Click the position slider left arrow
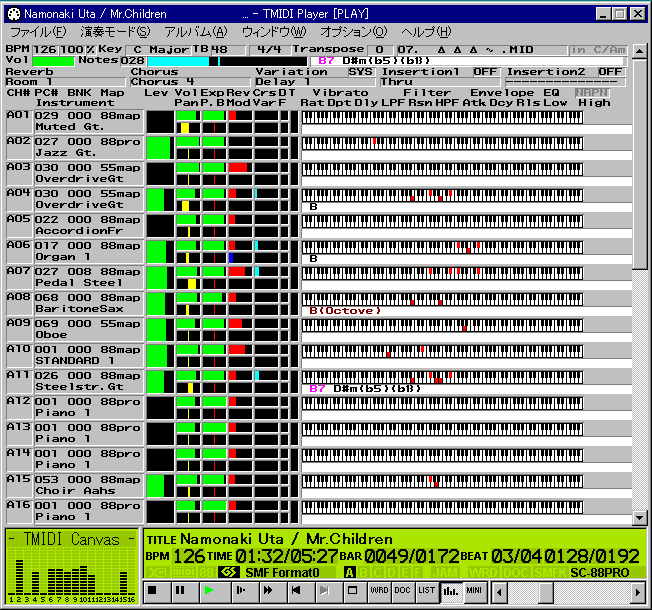The height and width of the screenshot is (610, 652). click(x=499, y=592)
